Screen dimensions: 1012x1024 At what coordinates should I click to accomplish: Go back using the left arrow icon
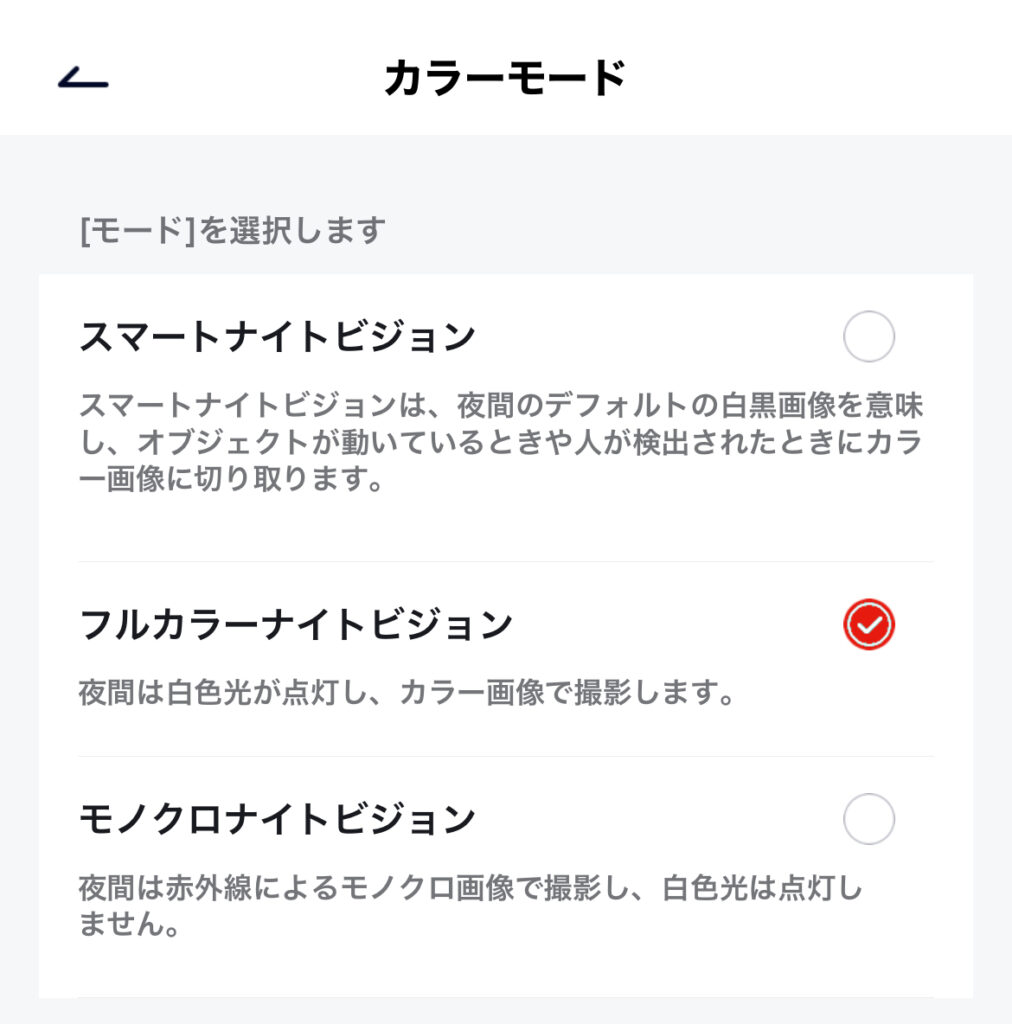(x=83, y=77)
